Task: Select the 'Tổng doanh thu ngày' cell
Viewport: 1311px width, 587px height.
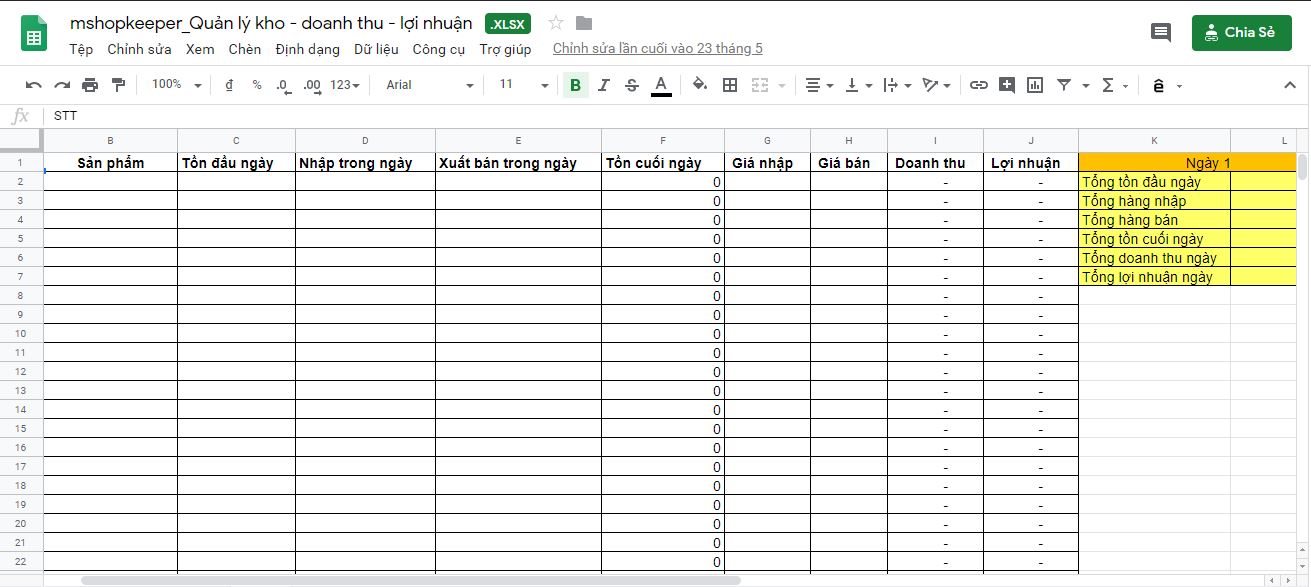Action: coord(1155,258)
